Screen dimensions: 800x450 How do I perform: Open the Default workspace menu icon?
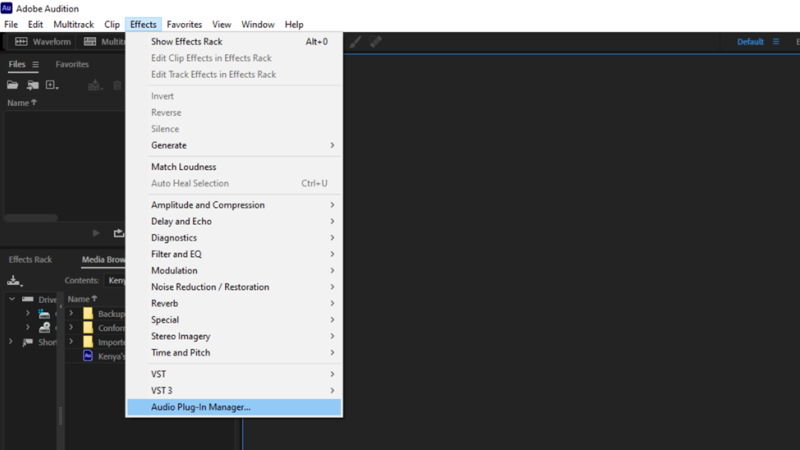pyautogui.click(x=776, y=42)
